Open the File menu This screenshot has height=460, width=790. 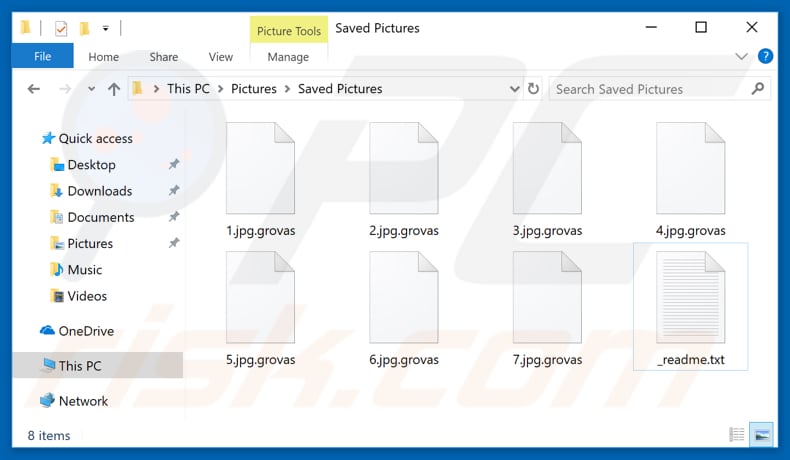coord(42,56)
